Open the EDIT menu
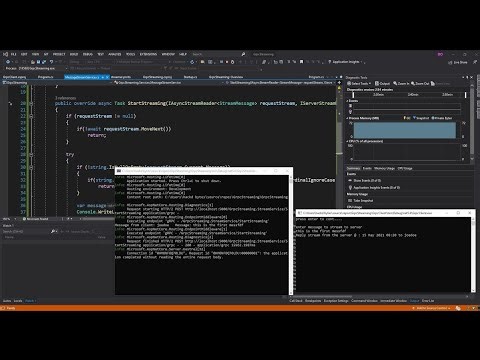 pyautogui.click(x=24, y=54)
